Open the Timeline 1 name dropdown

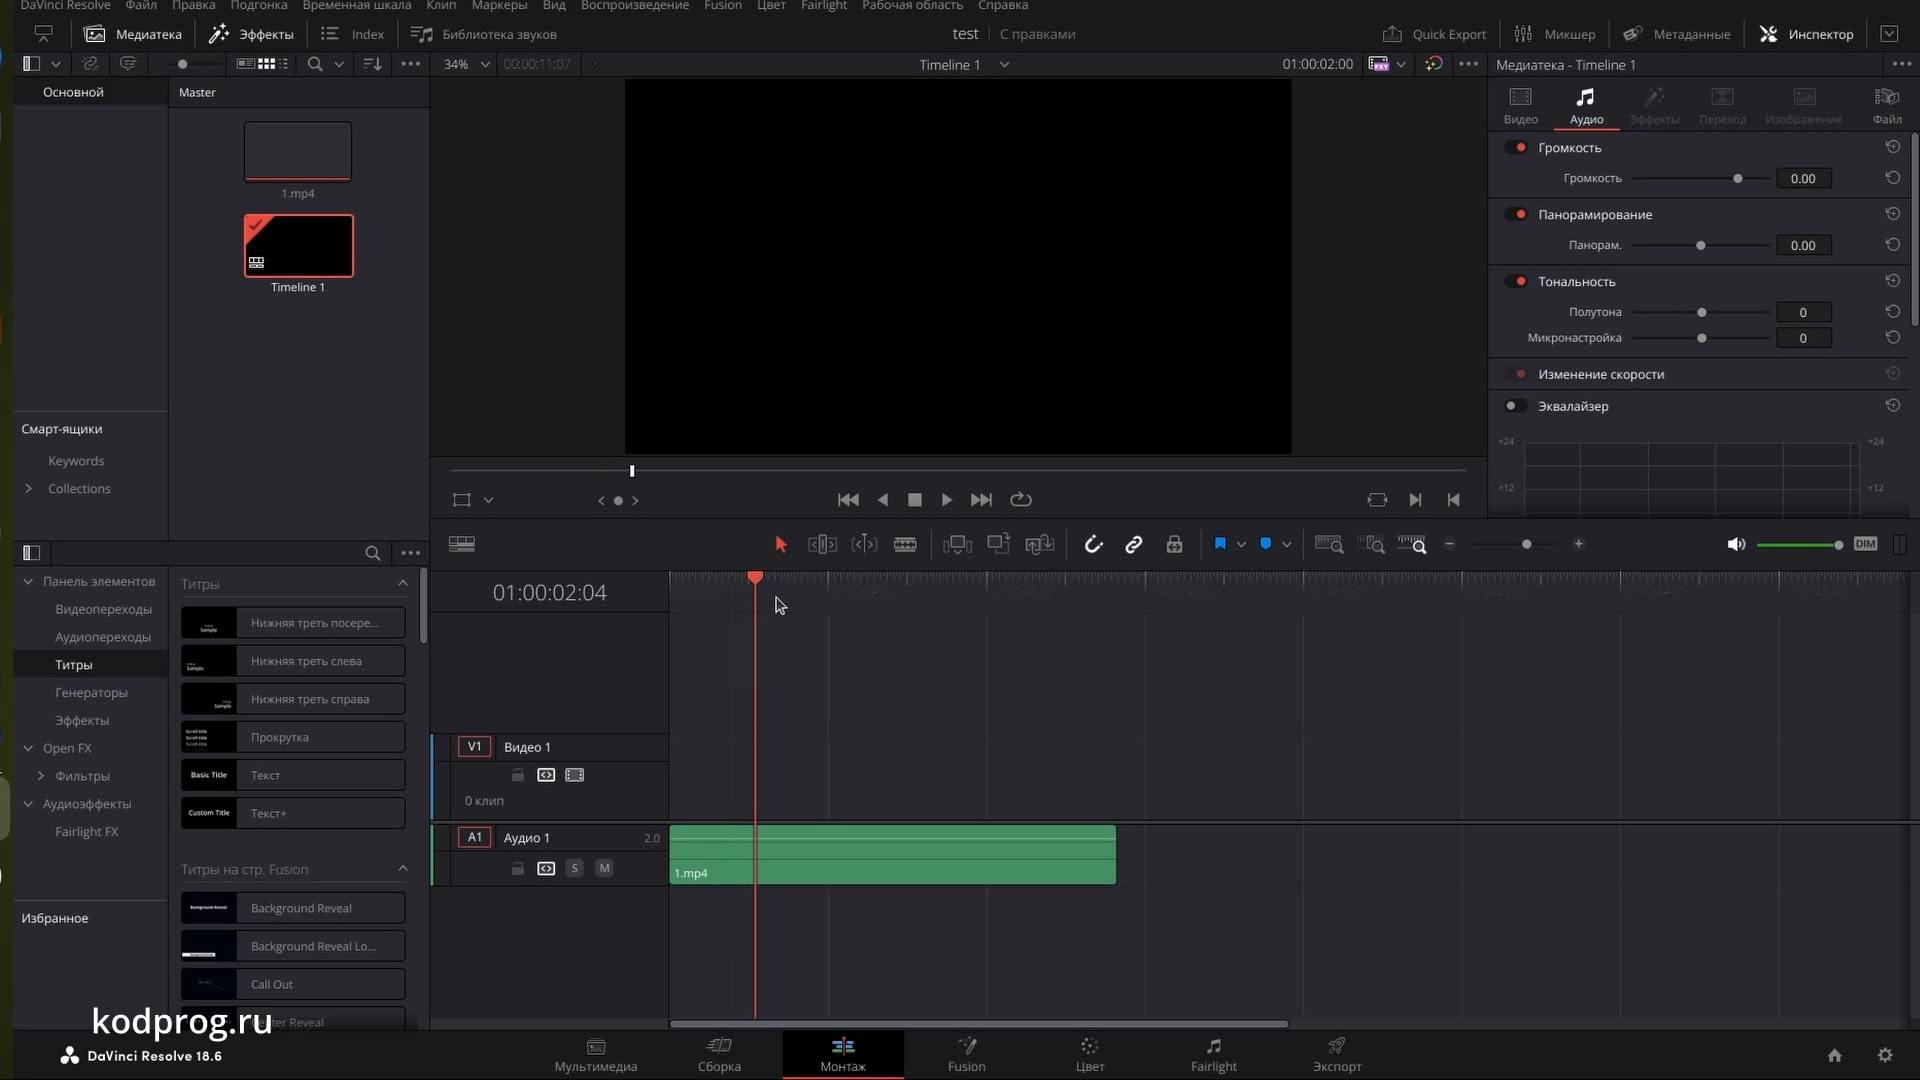pos(1004,64)
